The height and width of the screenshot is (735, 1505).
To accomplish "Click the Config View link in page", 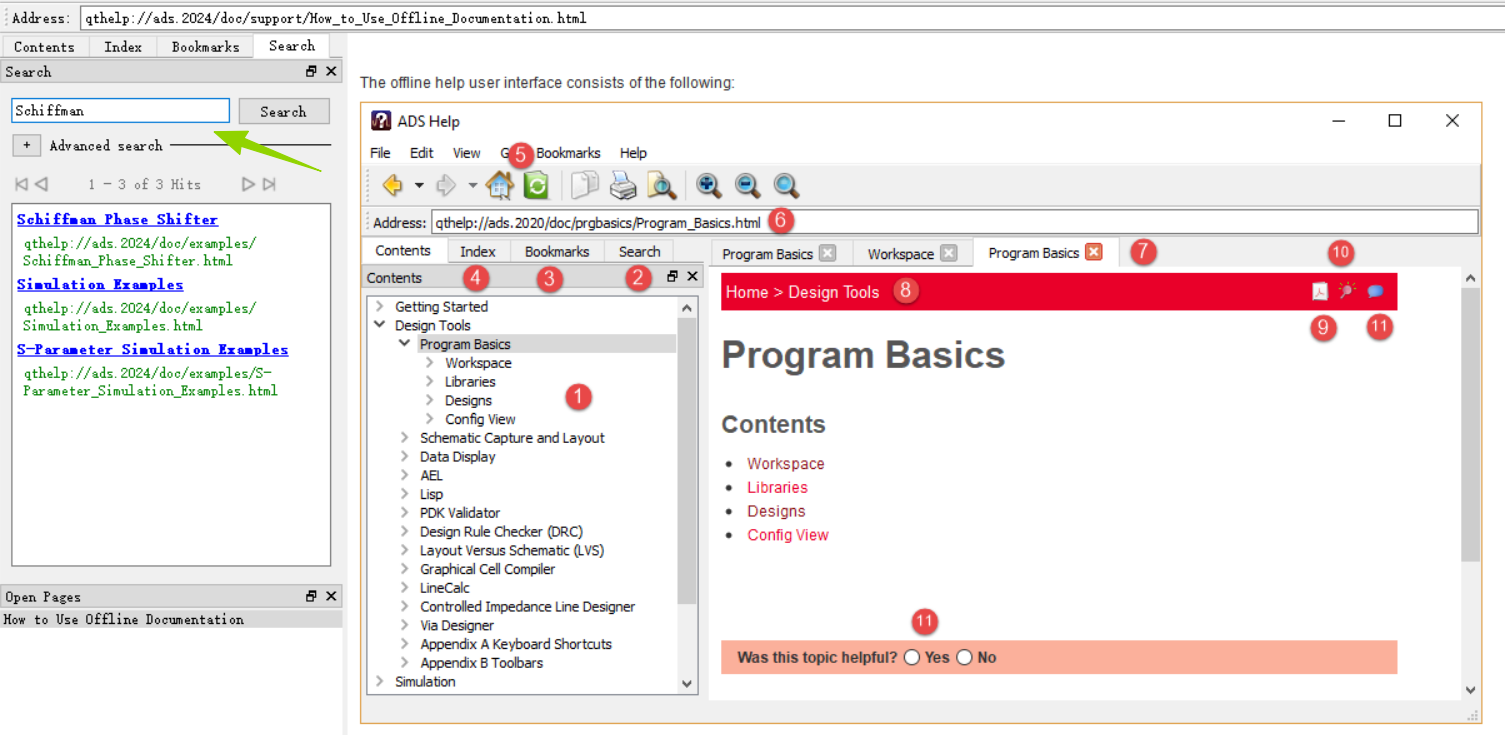I will (x=788, y=535).
